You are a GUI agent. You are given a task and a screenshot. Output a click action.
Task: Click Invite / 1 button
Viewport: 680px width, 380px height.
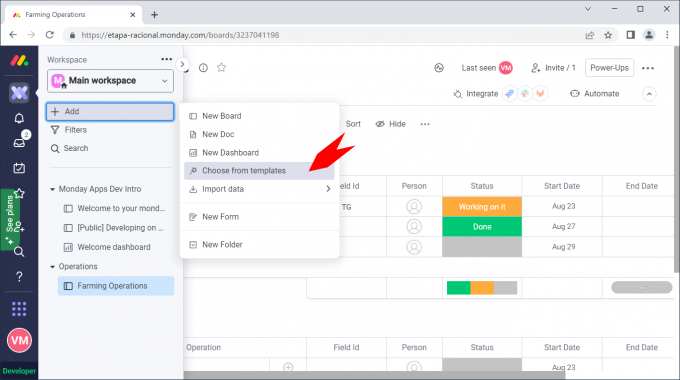coord(553,68)
